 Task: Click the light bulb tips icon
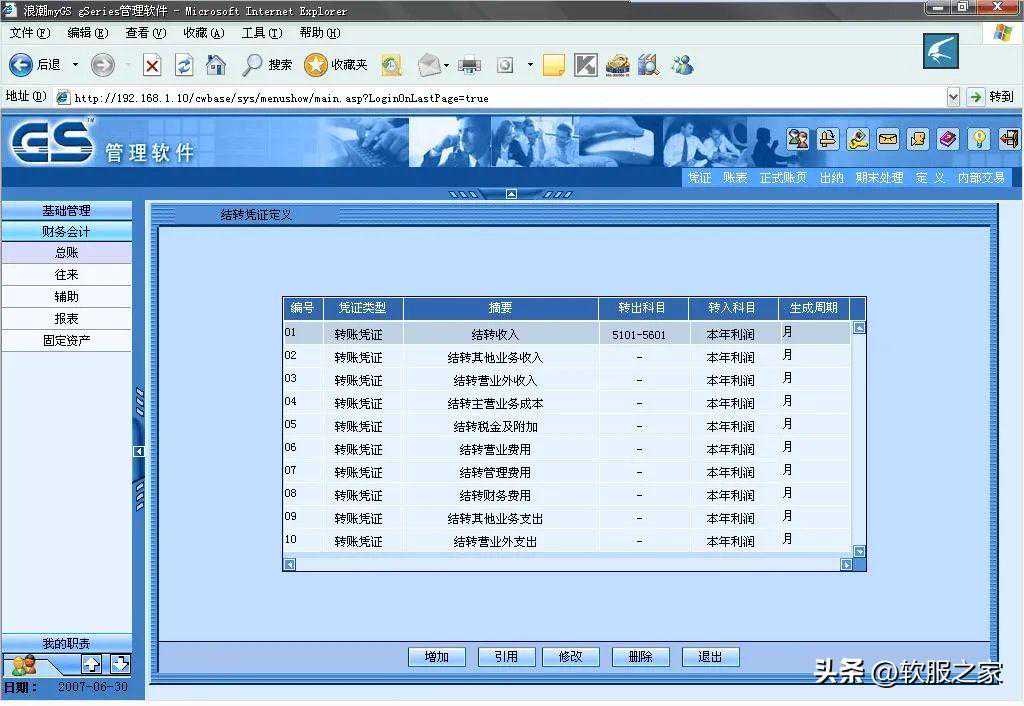(x=978, y=139)
